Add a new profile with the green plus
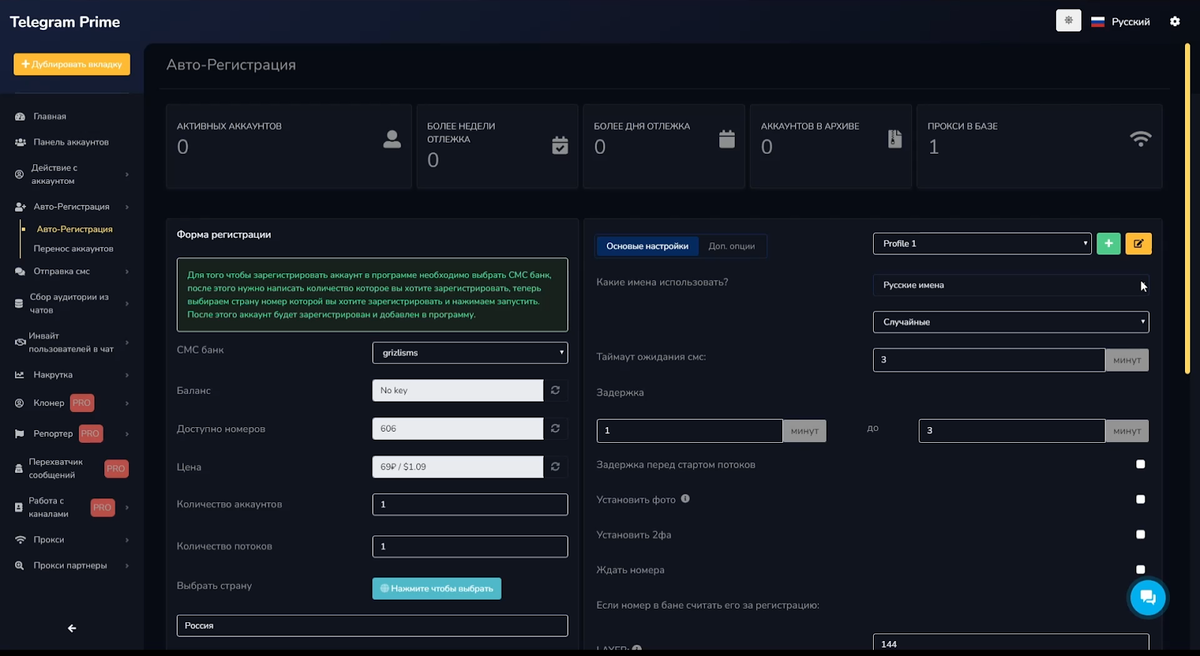Image resolution: width=1200 pixels, height=656 pixels. 1108,243
